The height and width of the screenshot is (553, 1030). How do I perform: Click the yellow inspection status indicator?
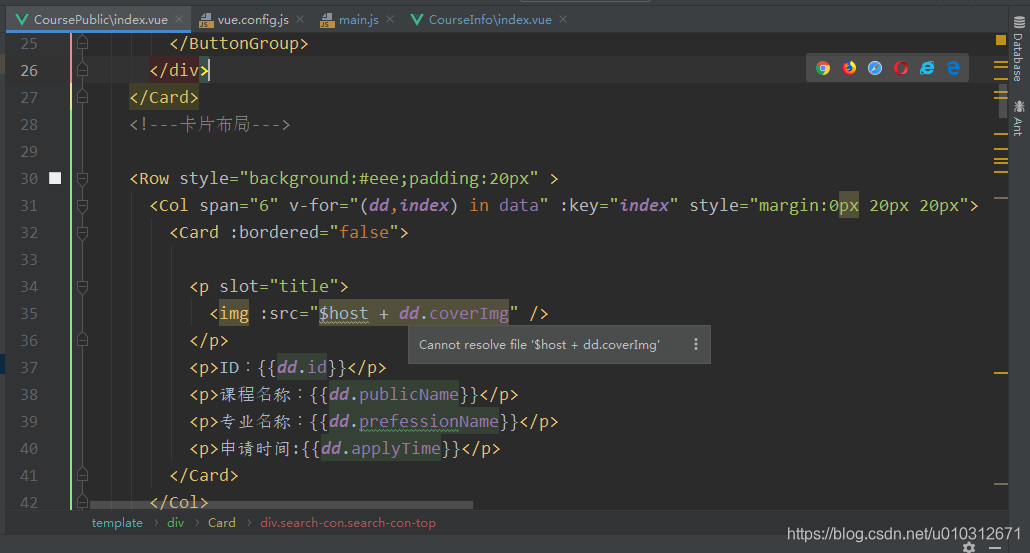pyautogui.click(x=1000, y=40)
